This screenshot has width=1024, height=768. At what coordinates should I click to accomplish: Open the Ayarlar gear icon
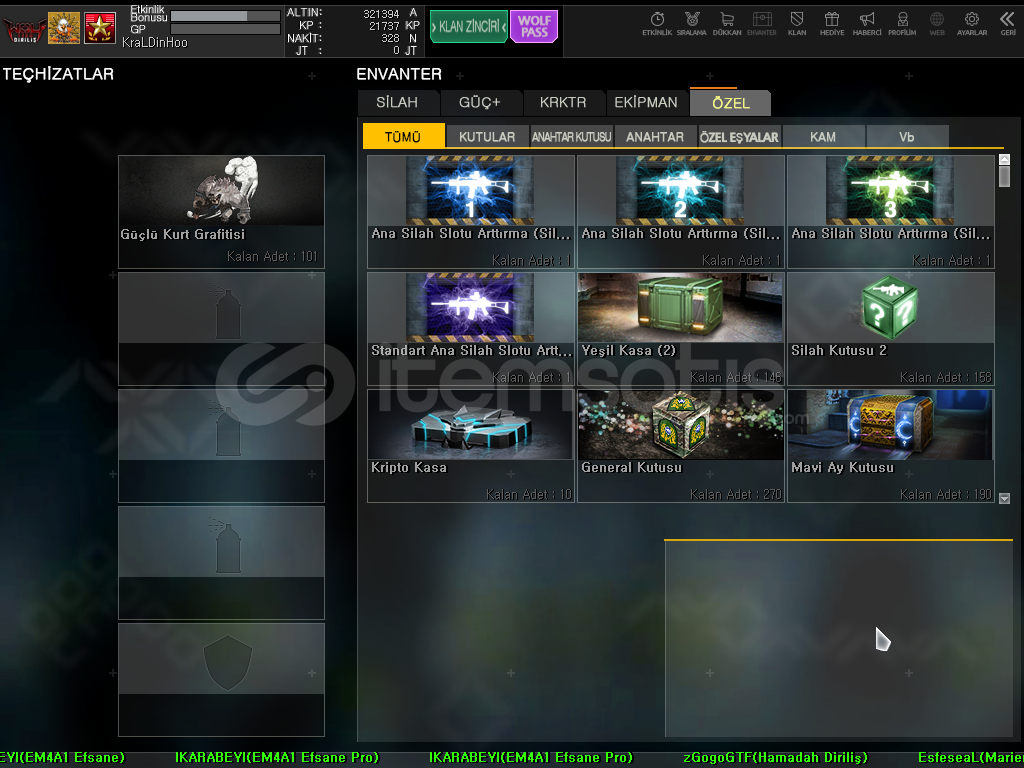[972, 24]
